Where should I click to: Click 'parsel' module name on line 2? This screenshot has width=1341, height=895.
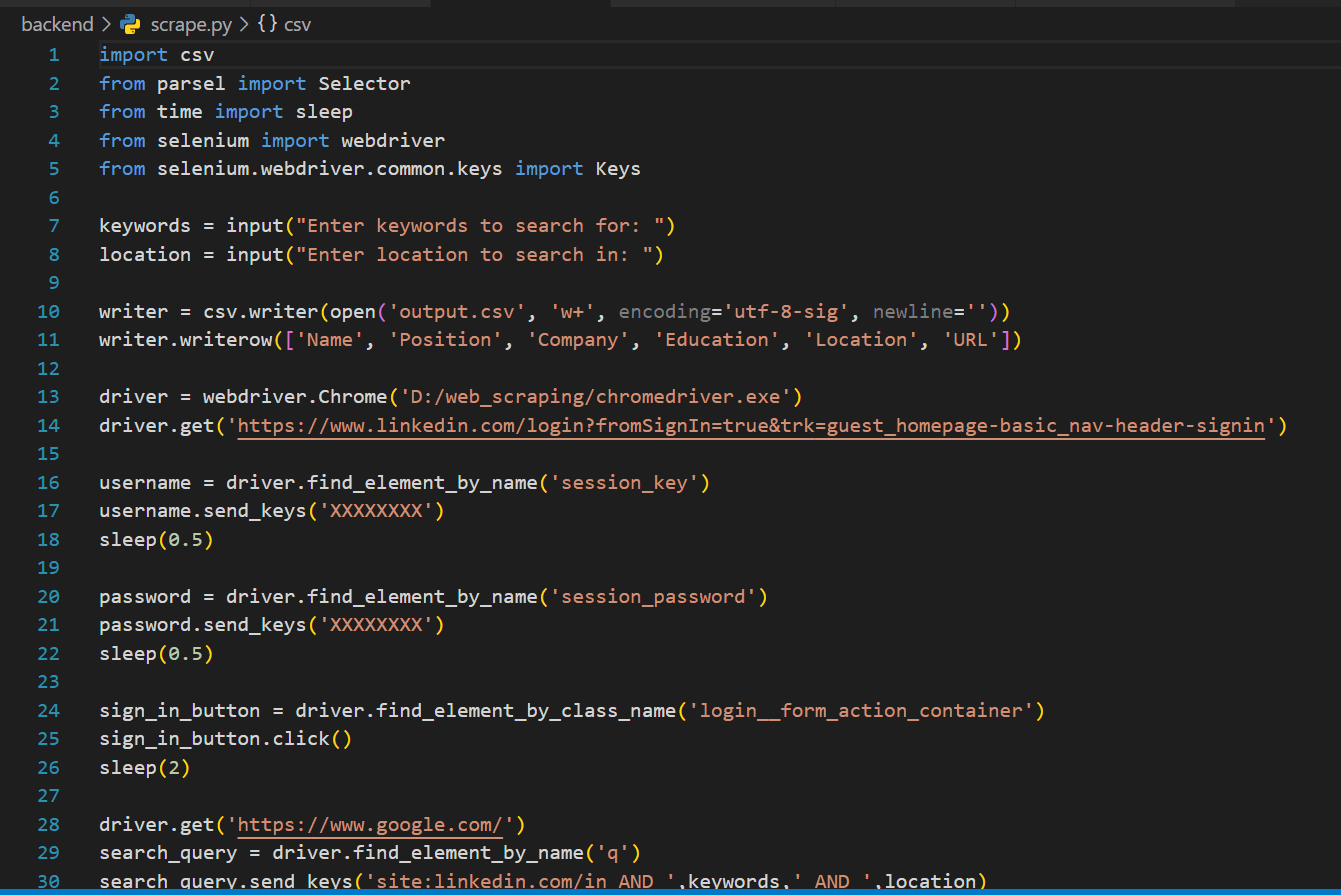tap(191, 83)
